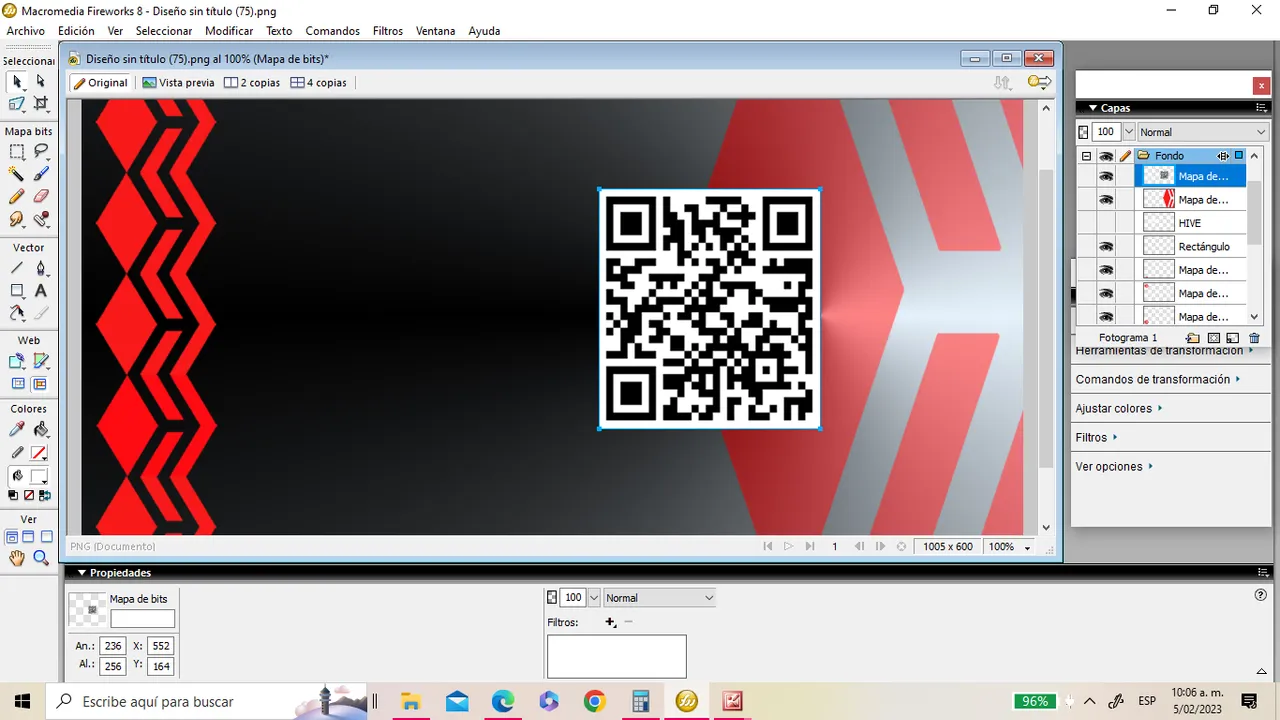Show slices and hotspots
This screenshot has height=720, width=1280.
pyautogui.click(x=41, y=384)
